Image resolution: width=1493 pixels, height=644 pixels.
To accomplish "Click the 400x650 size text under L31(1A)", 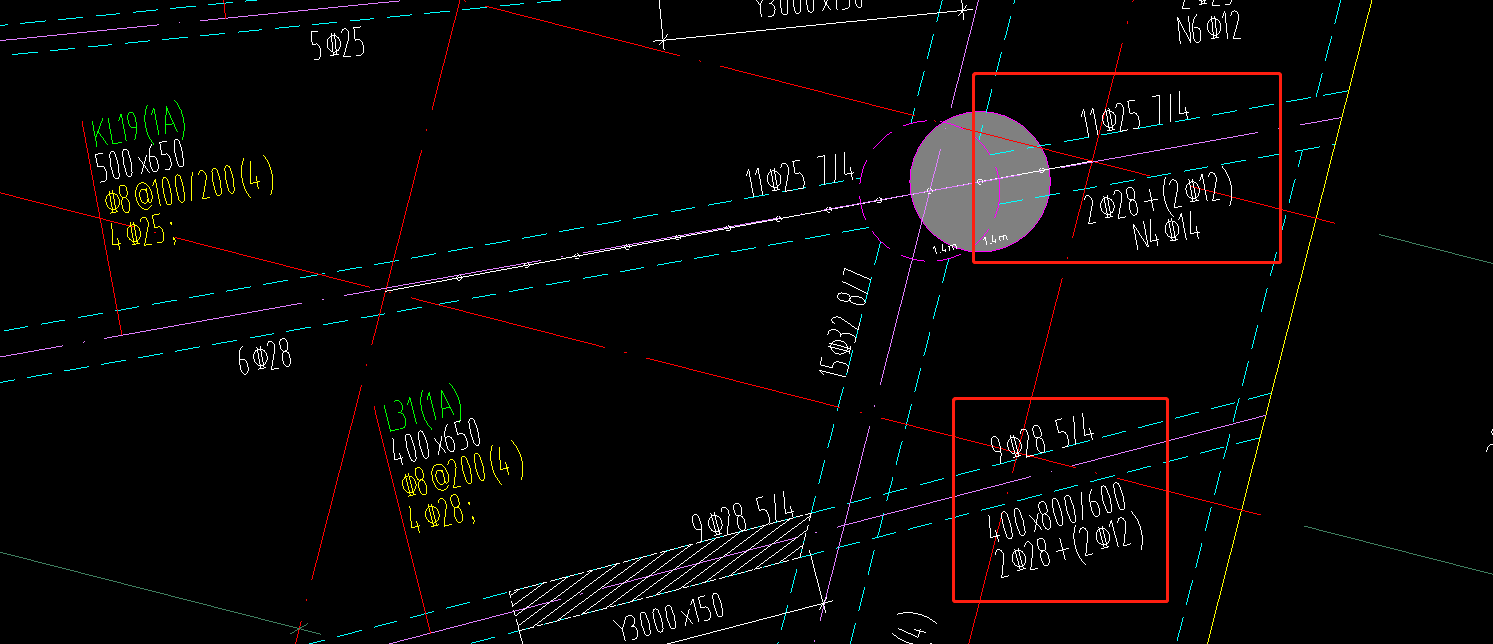I will coord(436,440).
